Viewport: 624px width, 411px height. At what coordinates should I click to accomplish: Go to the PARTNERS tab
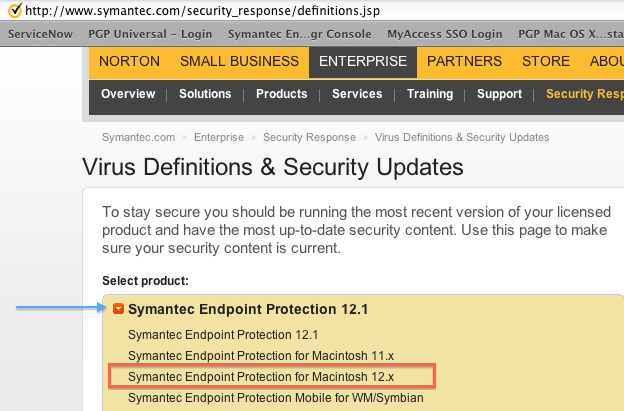464,62
